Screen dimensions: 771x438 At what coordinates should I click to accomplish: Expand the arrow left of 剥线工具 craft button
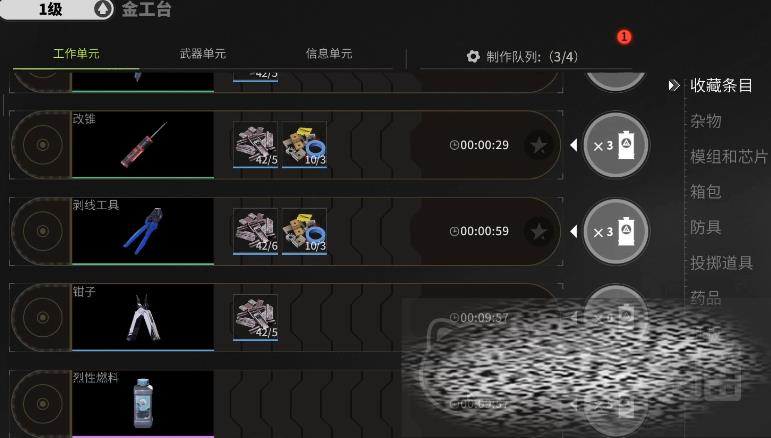(573, 231)
